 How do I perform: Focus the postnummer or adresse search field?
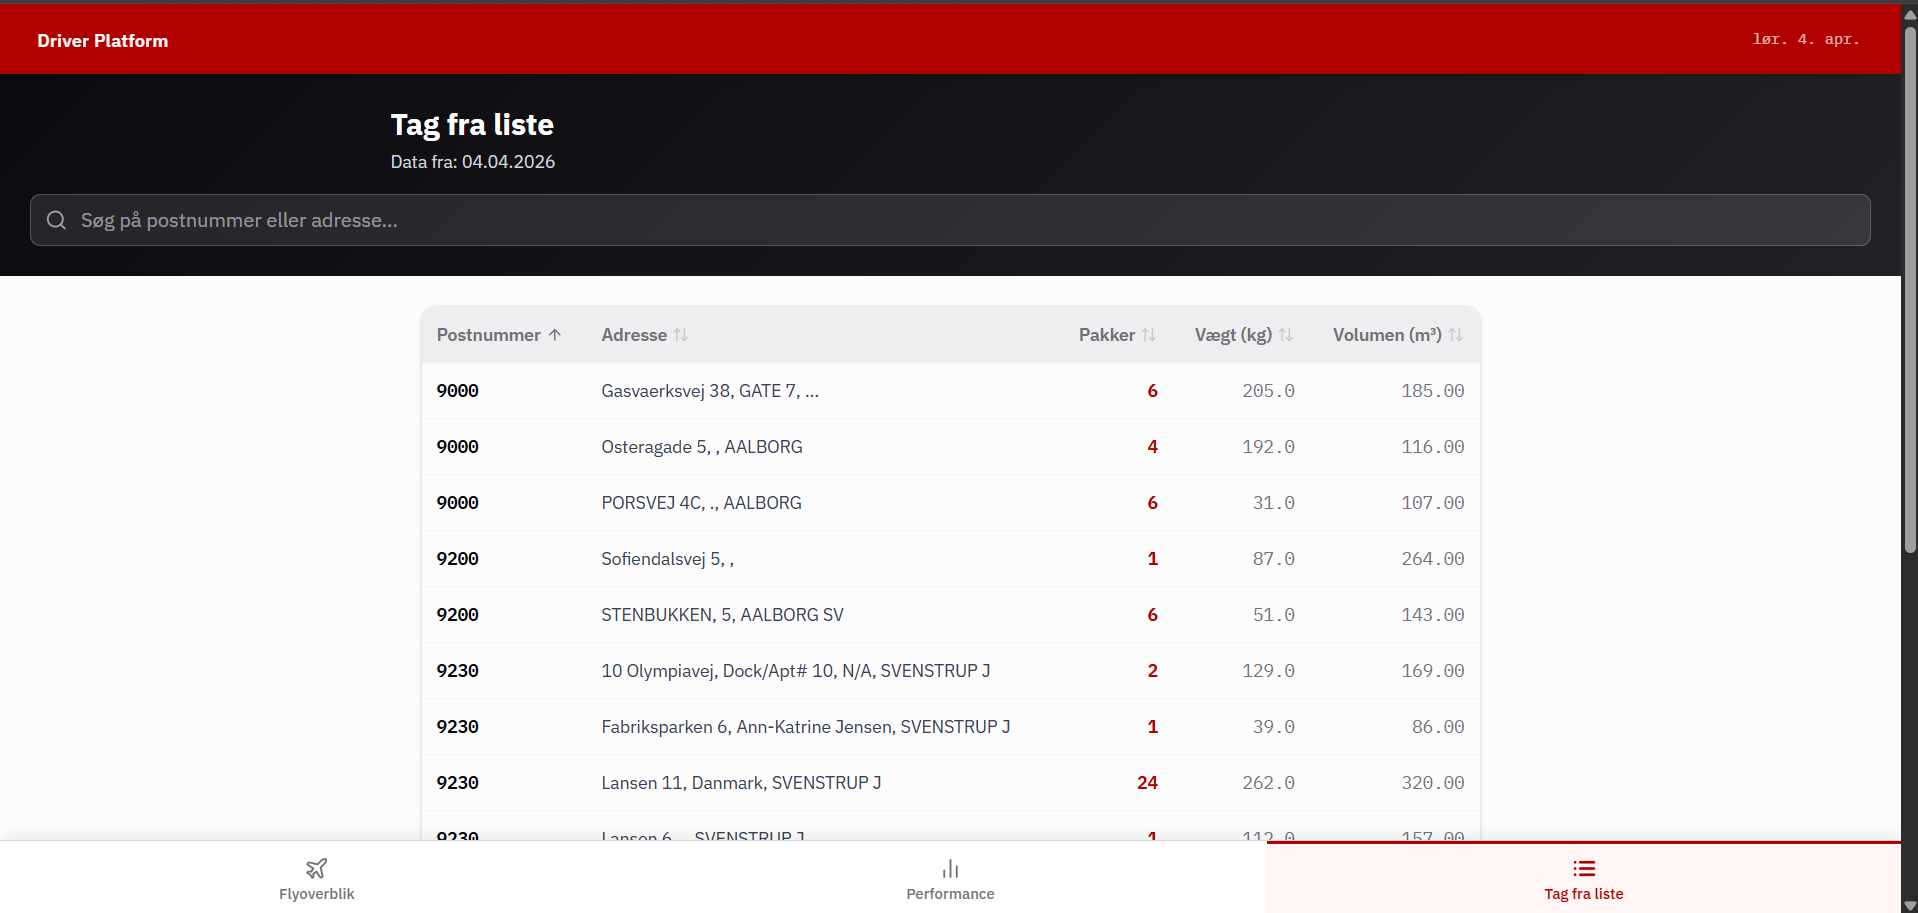click(x=950, y=220)
